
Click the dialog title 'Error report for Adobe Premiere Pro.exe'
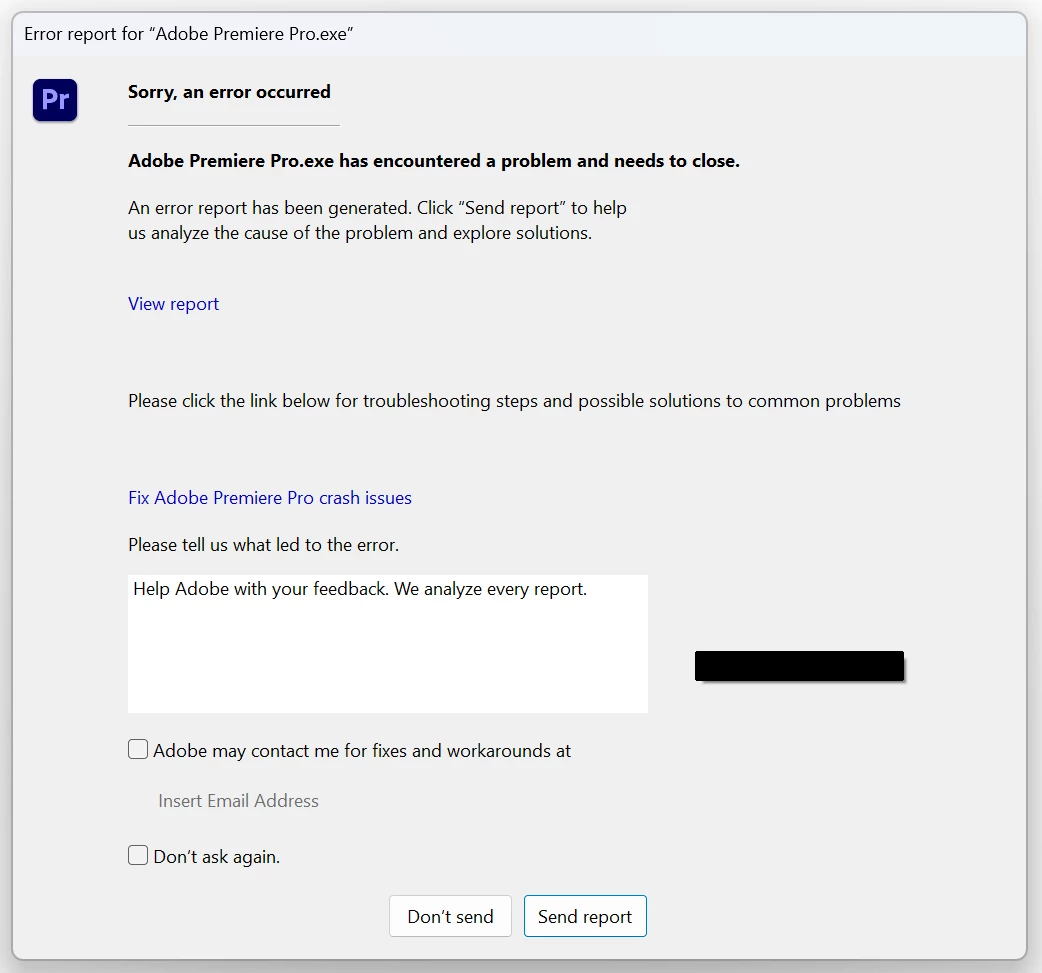[x=189, y=34]
